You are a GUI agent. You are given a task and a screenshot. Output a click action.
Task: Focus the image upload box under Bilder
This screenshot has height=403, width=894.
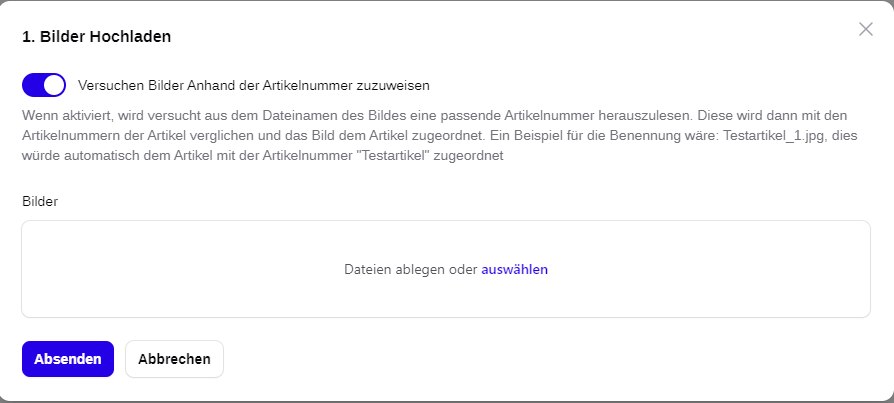click(446, 269)
